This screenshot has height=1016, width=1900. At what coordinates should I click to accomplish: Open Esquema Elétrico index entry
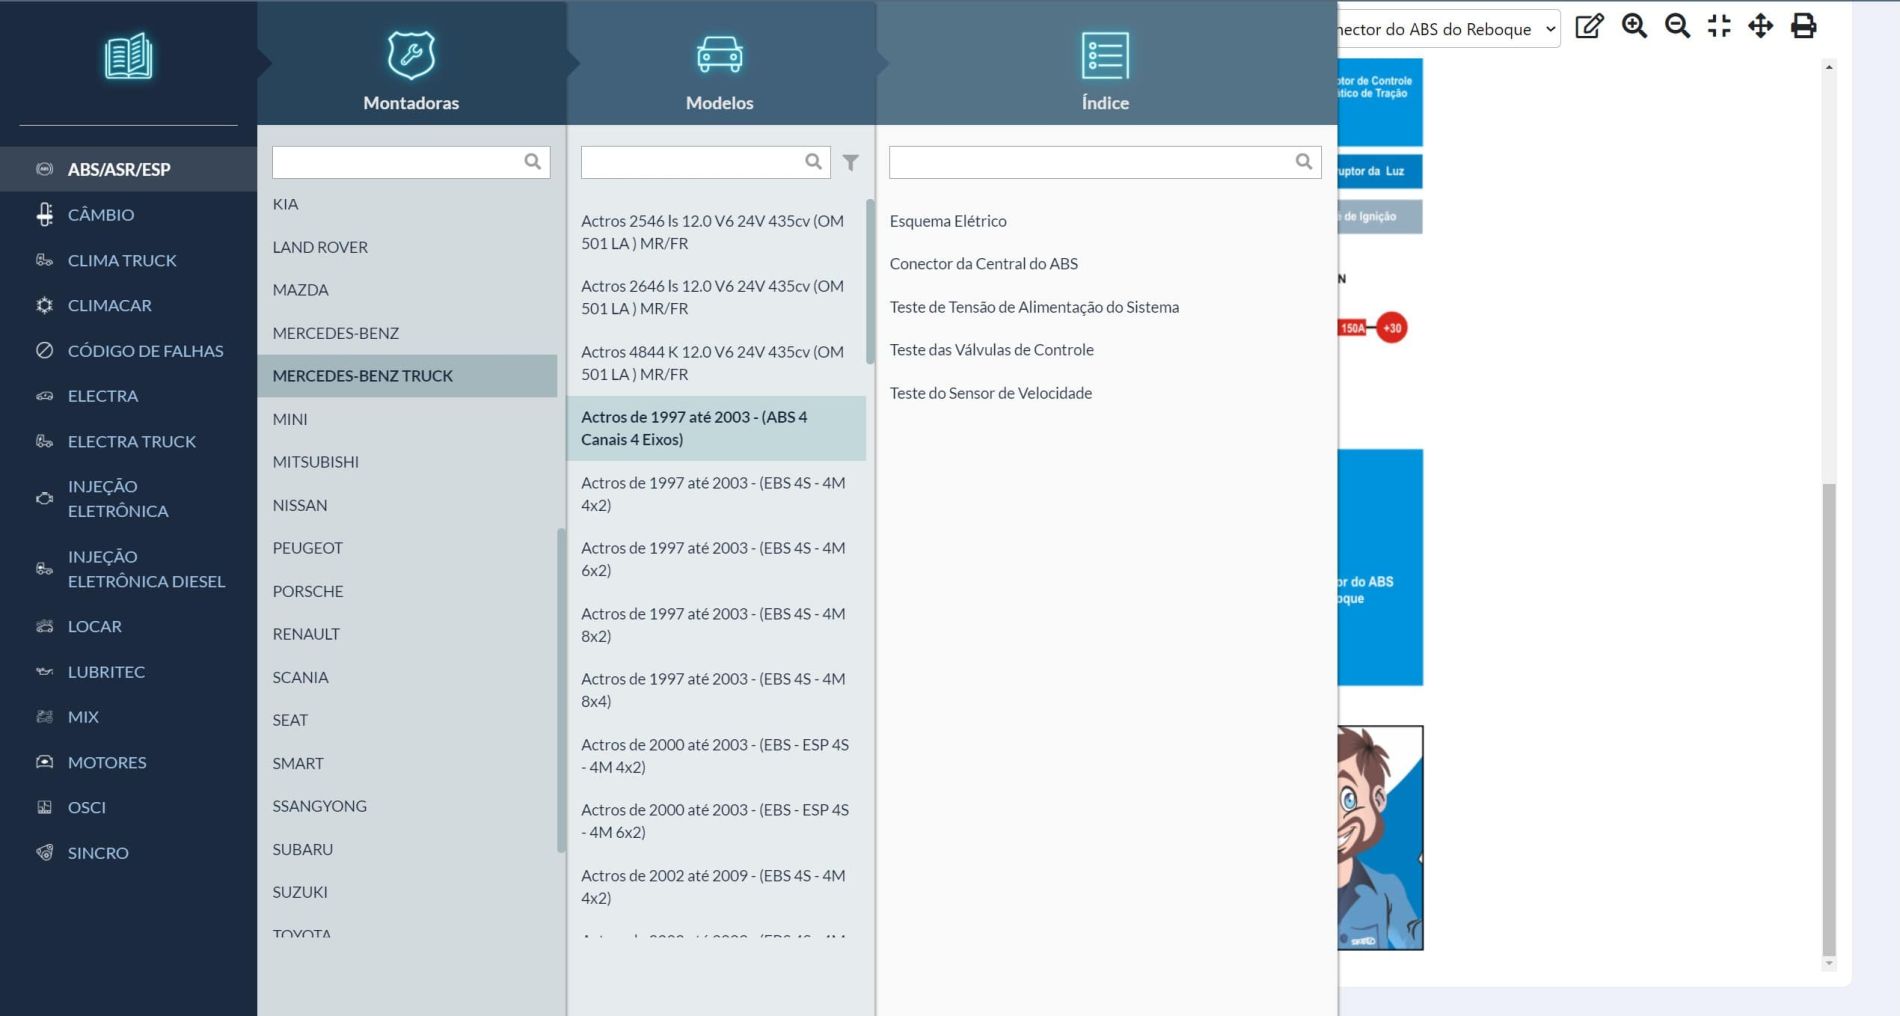(948, 221)
